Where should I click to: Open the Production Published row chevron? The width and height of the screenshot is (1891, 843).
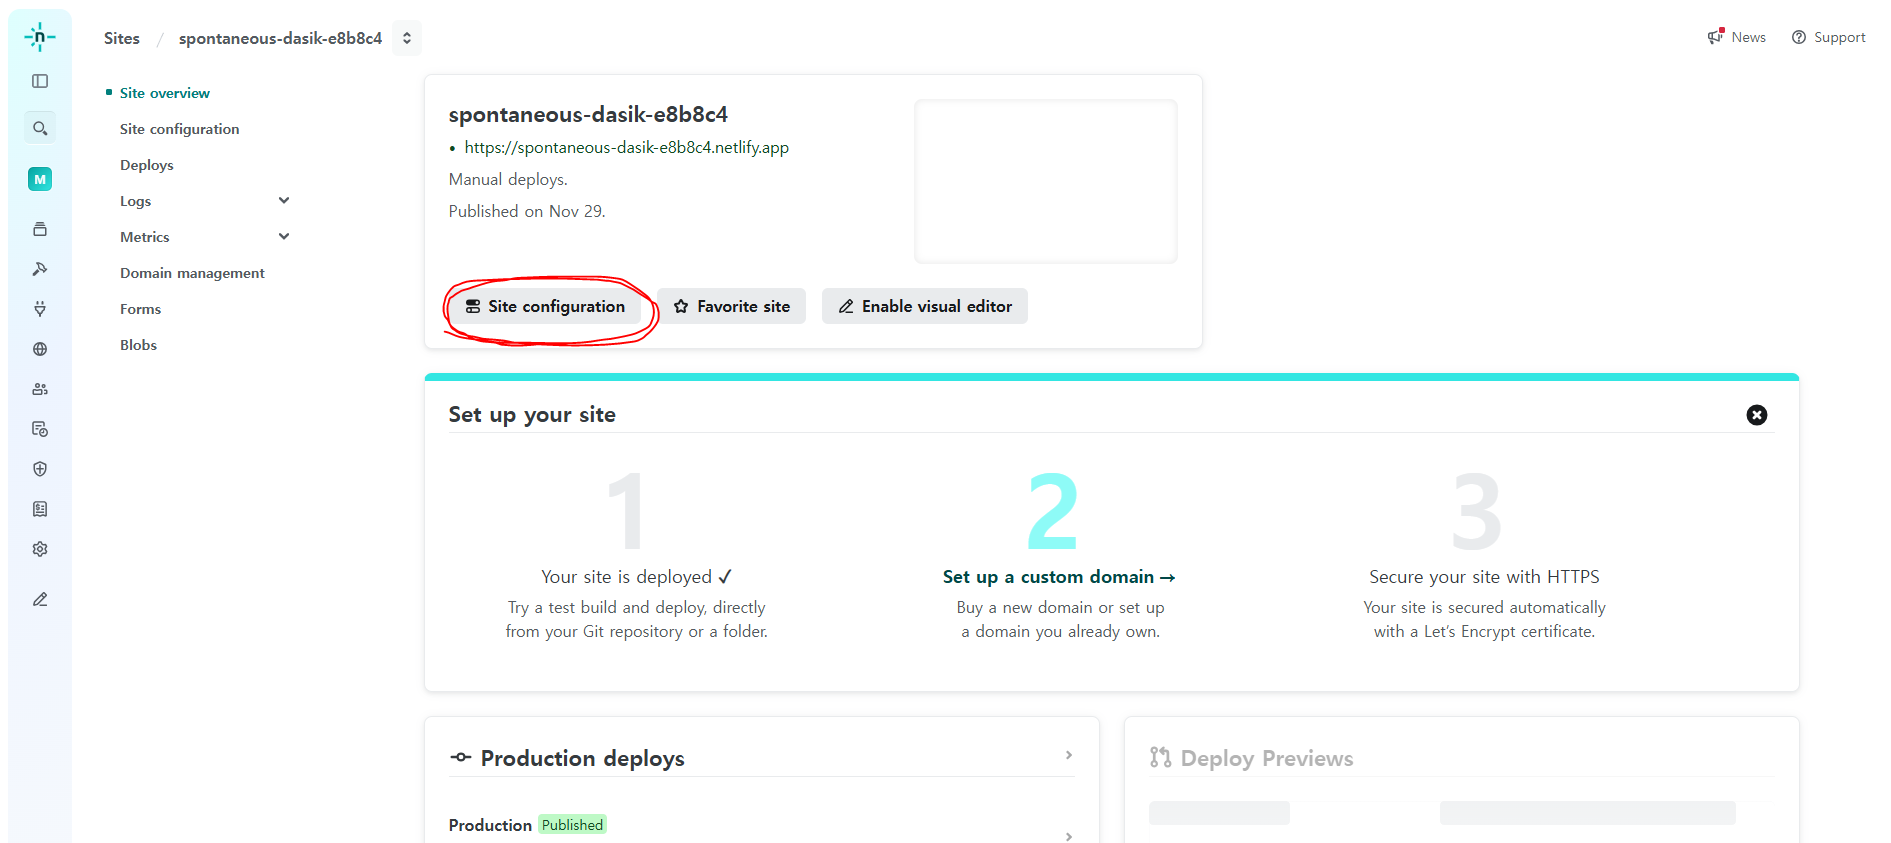tap(1069, 836)
